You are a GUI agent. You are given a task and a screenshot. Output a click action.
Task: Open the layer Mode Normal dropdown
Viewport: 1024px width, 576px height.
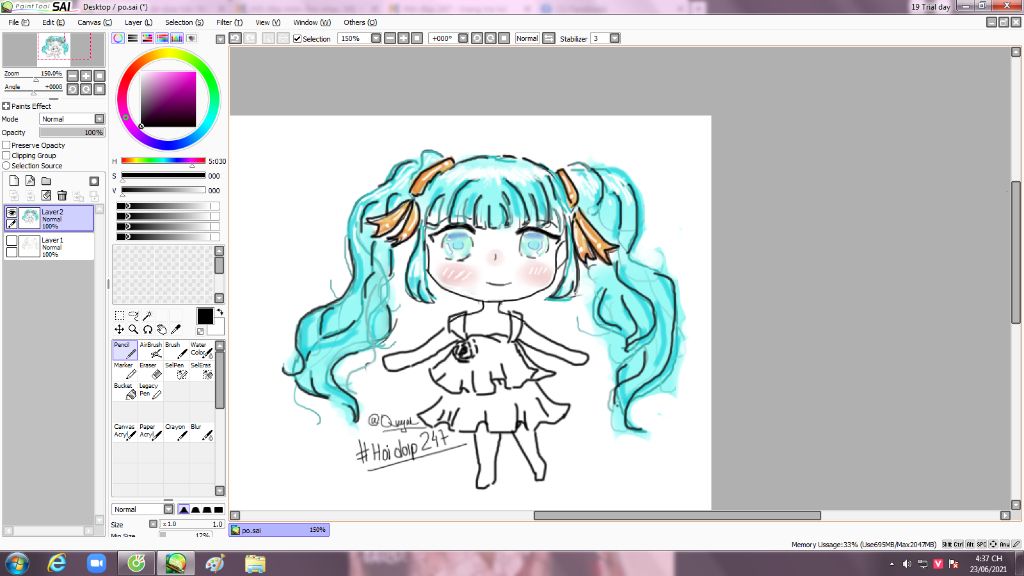(72, 119)
